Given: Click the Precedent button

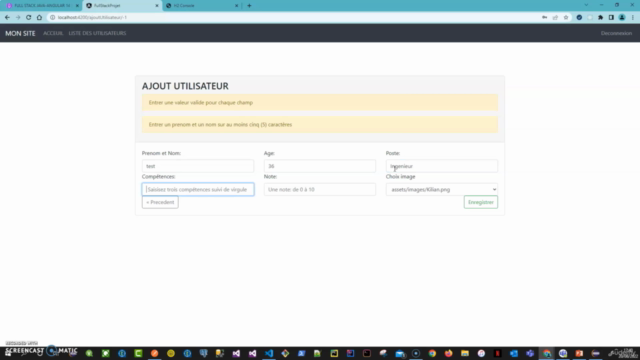Looking at the screenshot, I should [x=160, y=202].
